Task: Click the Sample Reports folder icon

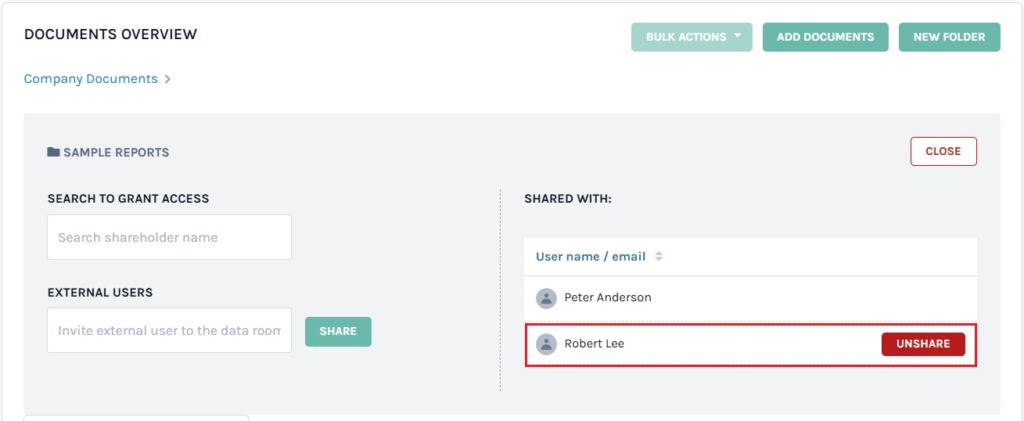Action: 53,153
